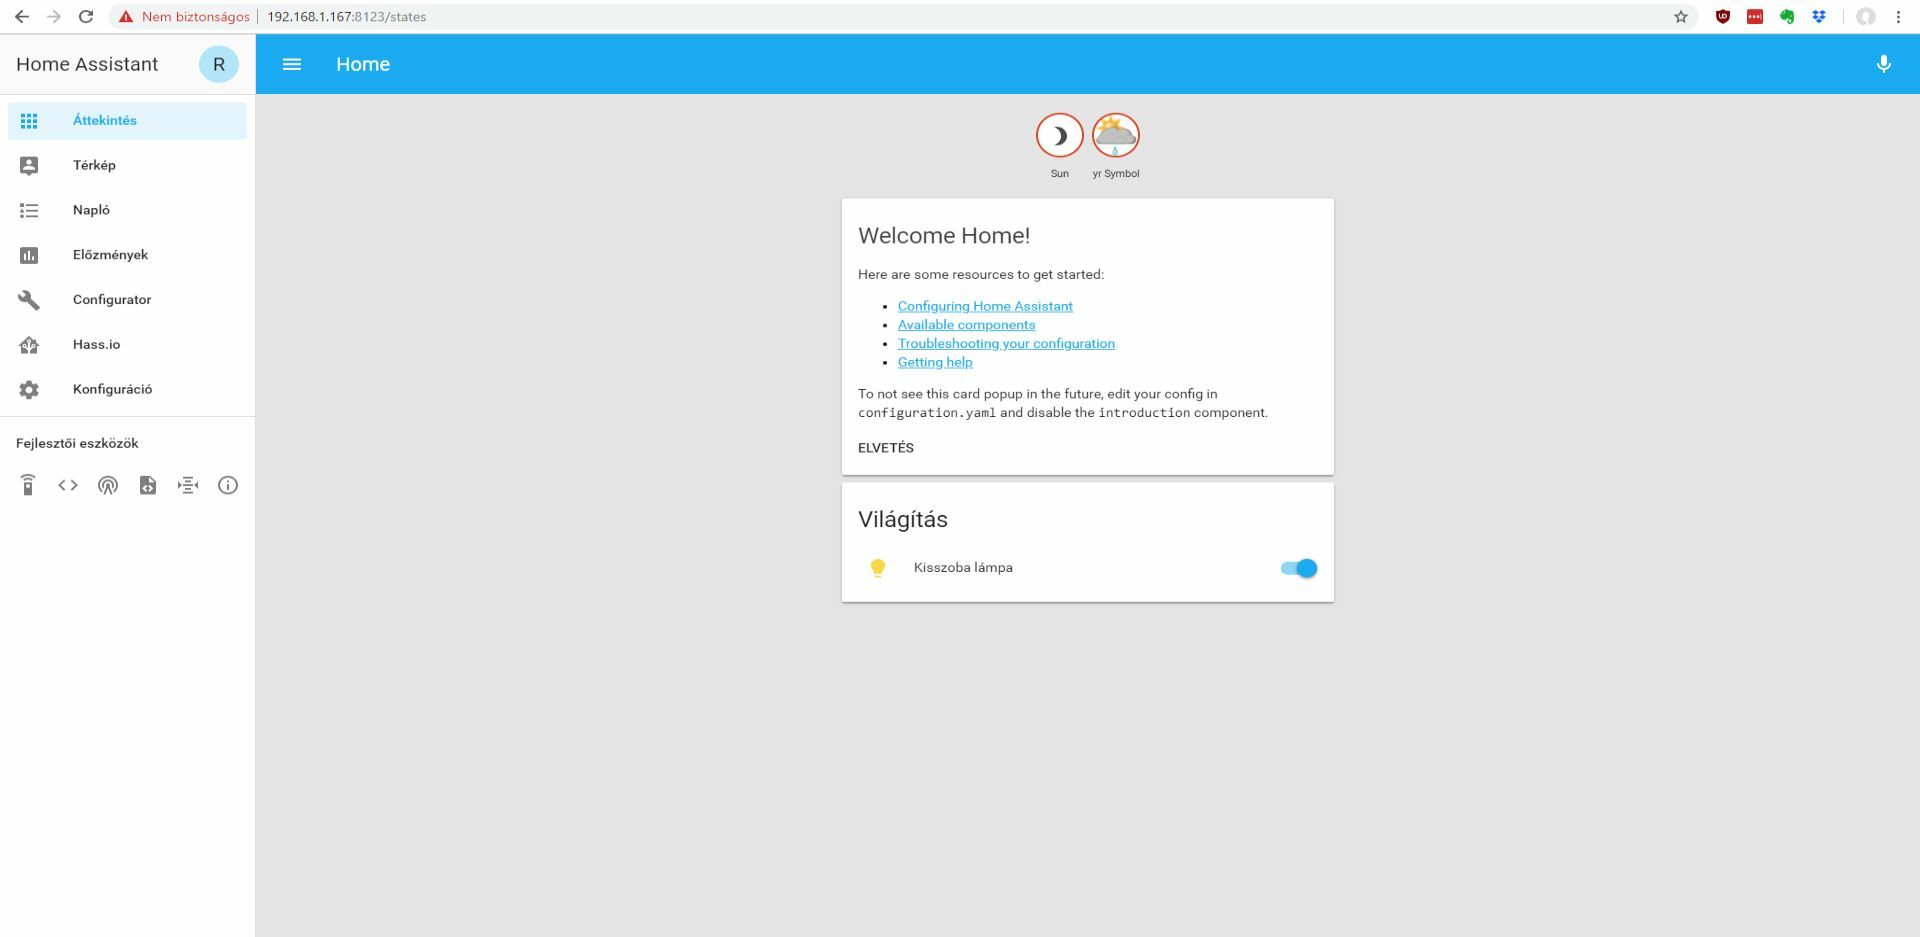
Task: Reload the page in the browser
Action: pos(86,17)
